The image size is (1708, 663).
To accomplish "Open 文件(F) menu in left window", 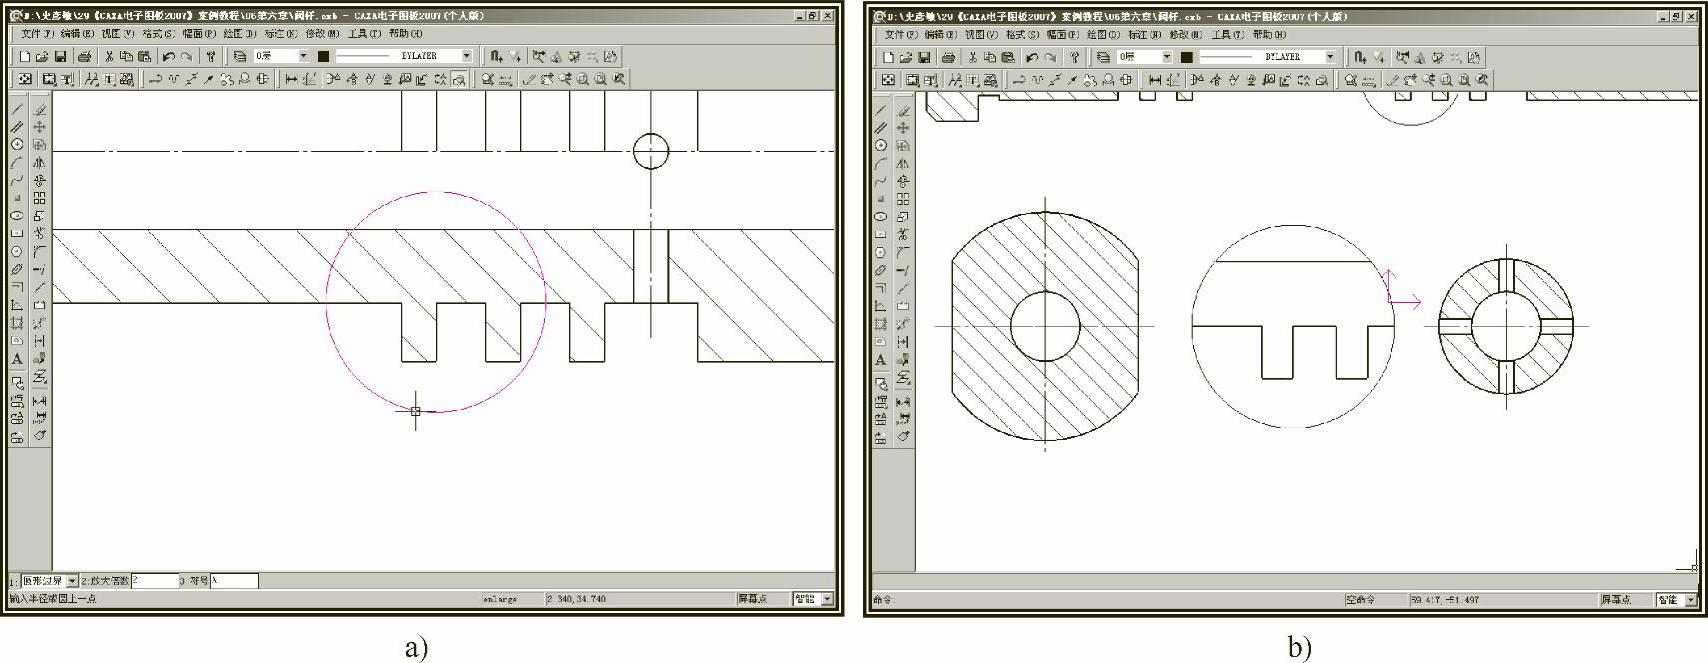I will 38,33.
